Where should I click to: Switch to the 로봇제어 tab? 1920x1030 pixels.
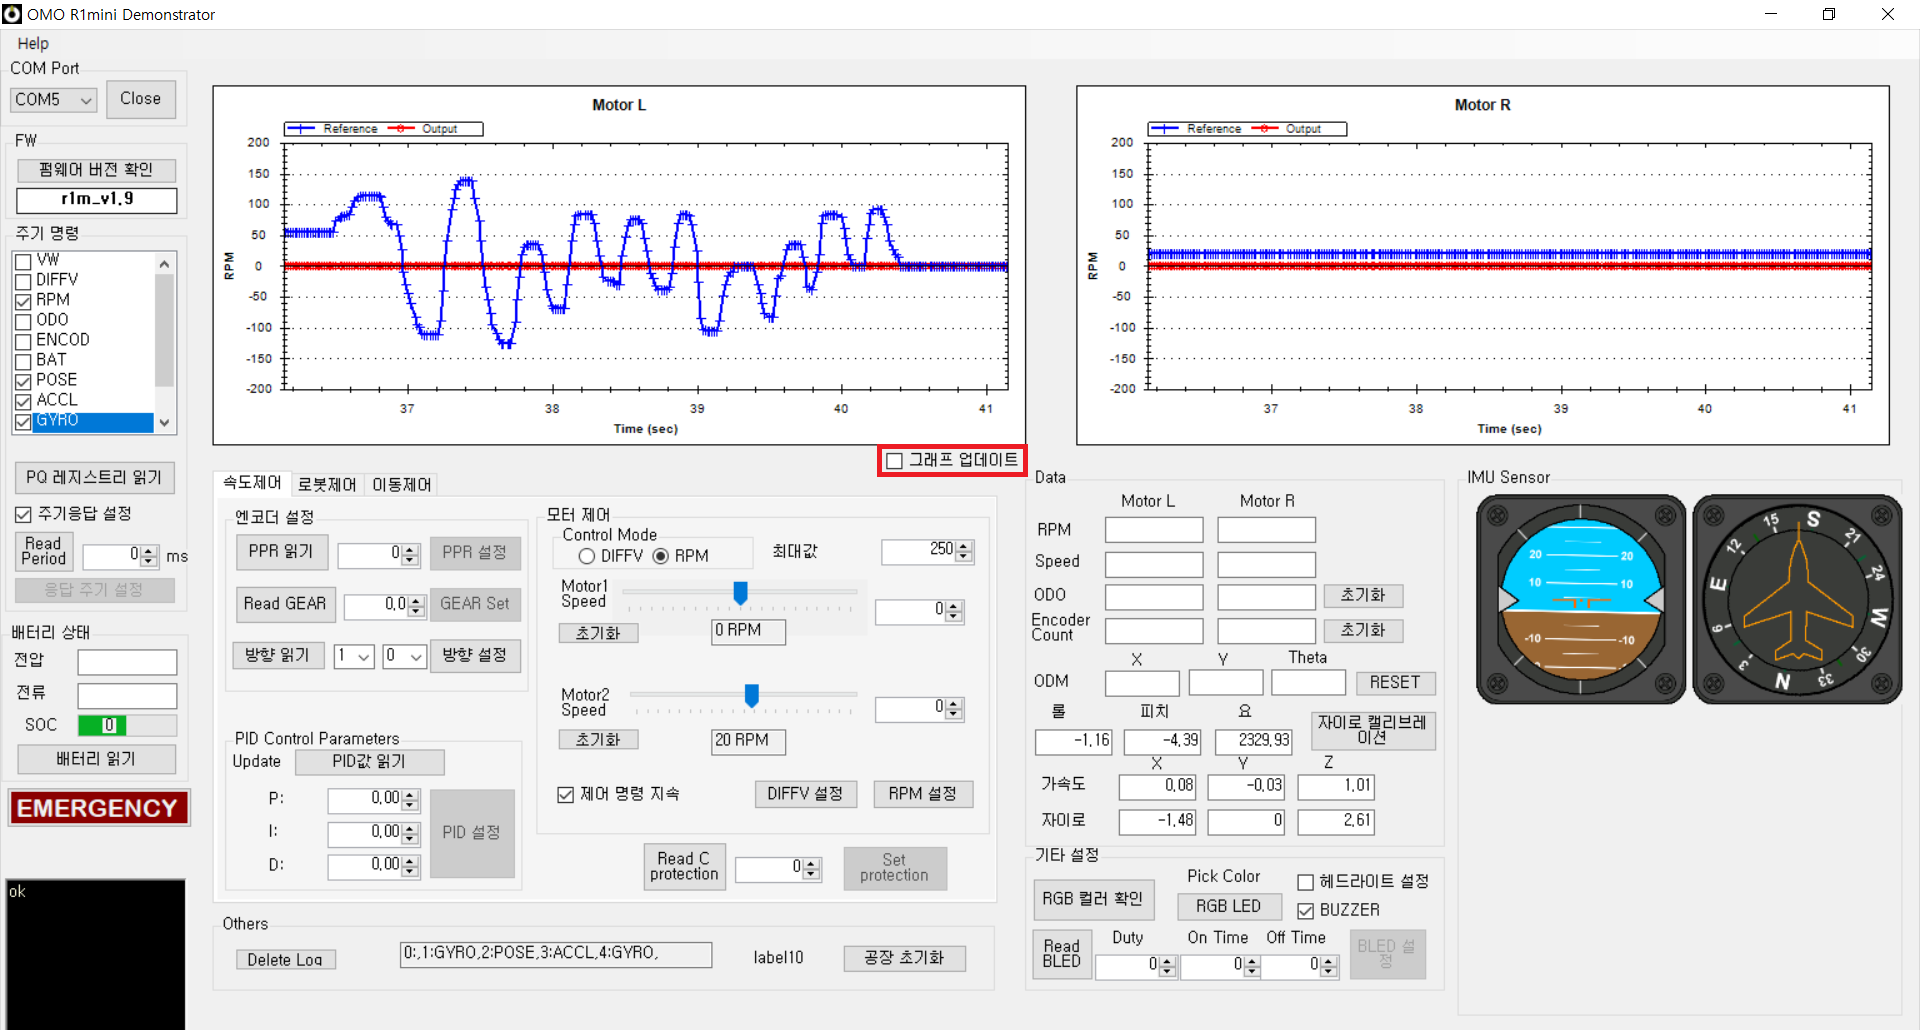tap(326, 485)
